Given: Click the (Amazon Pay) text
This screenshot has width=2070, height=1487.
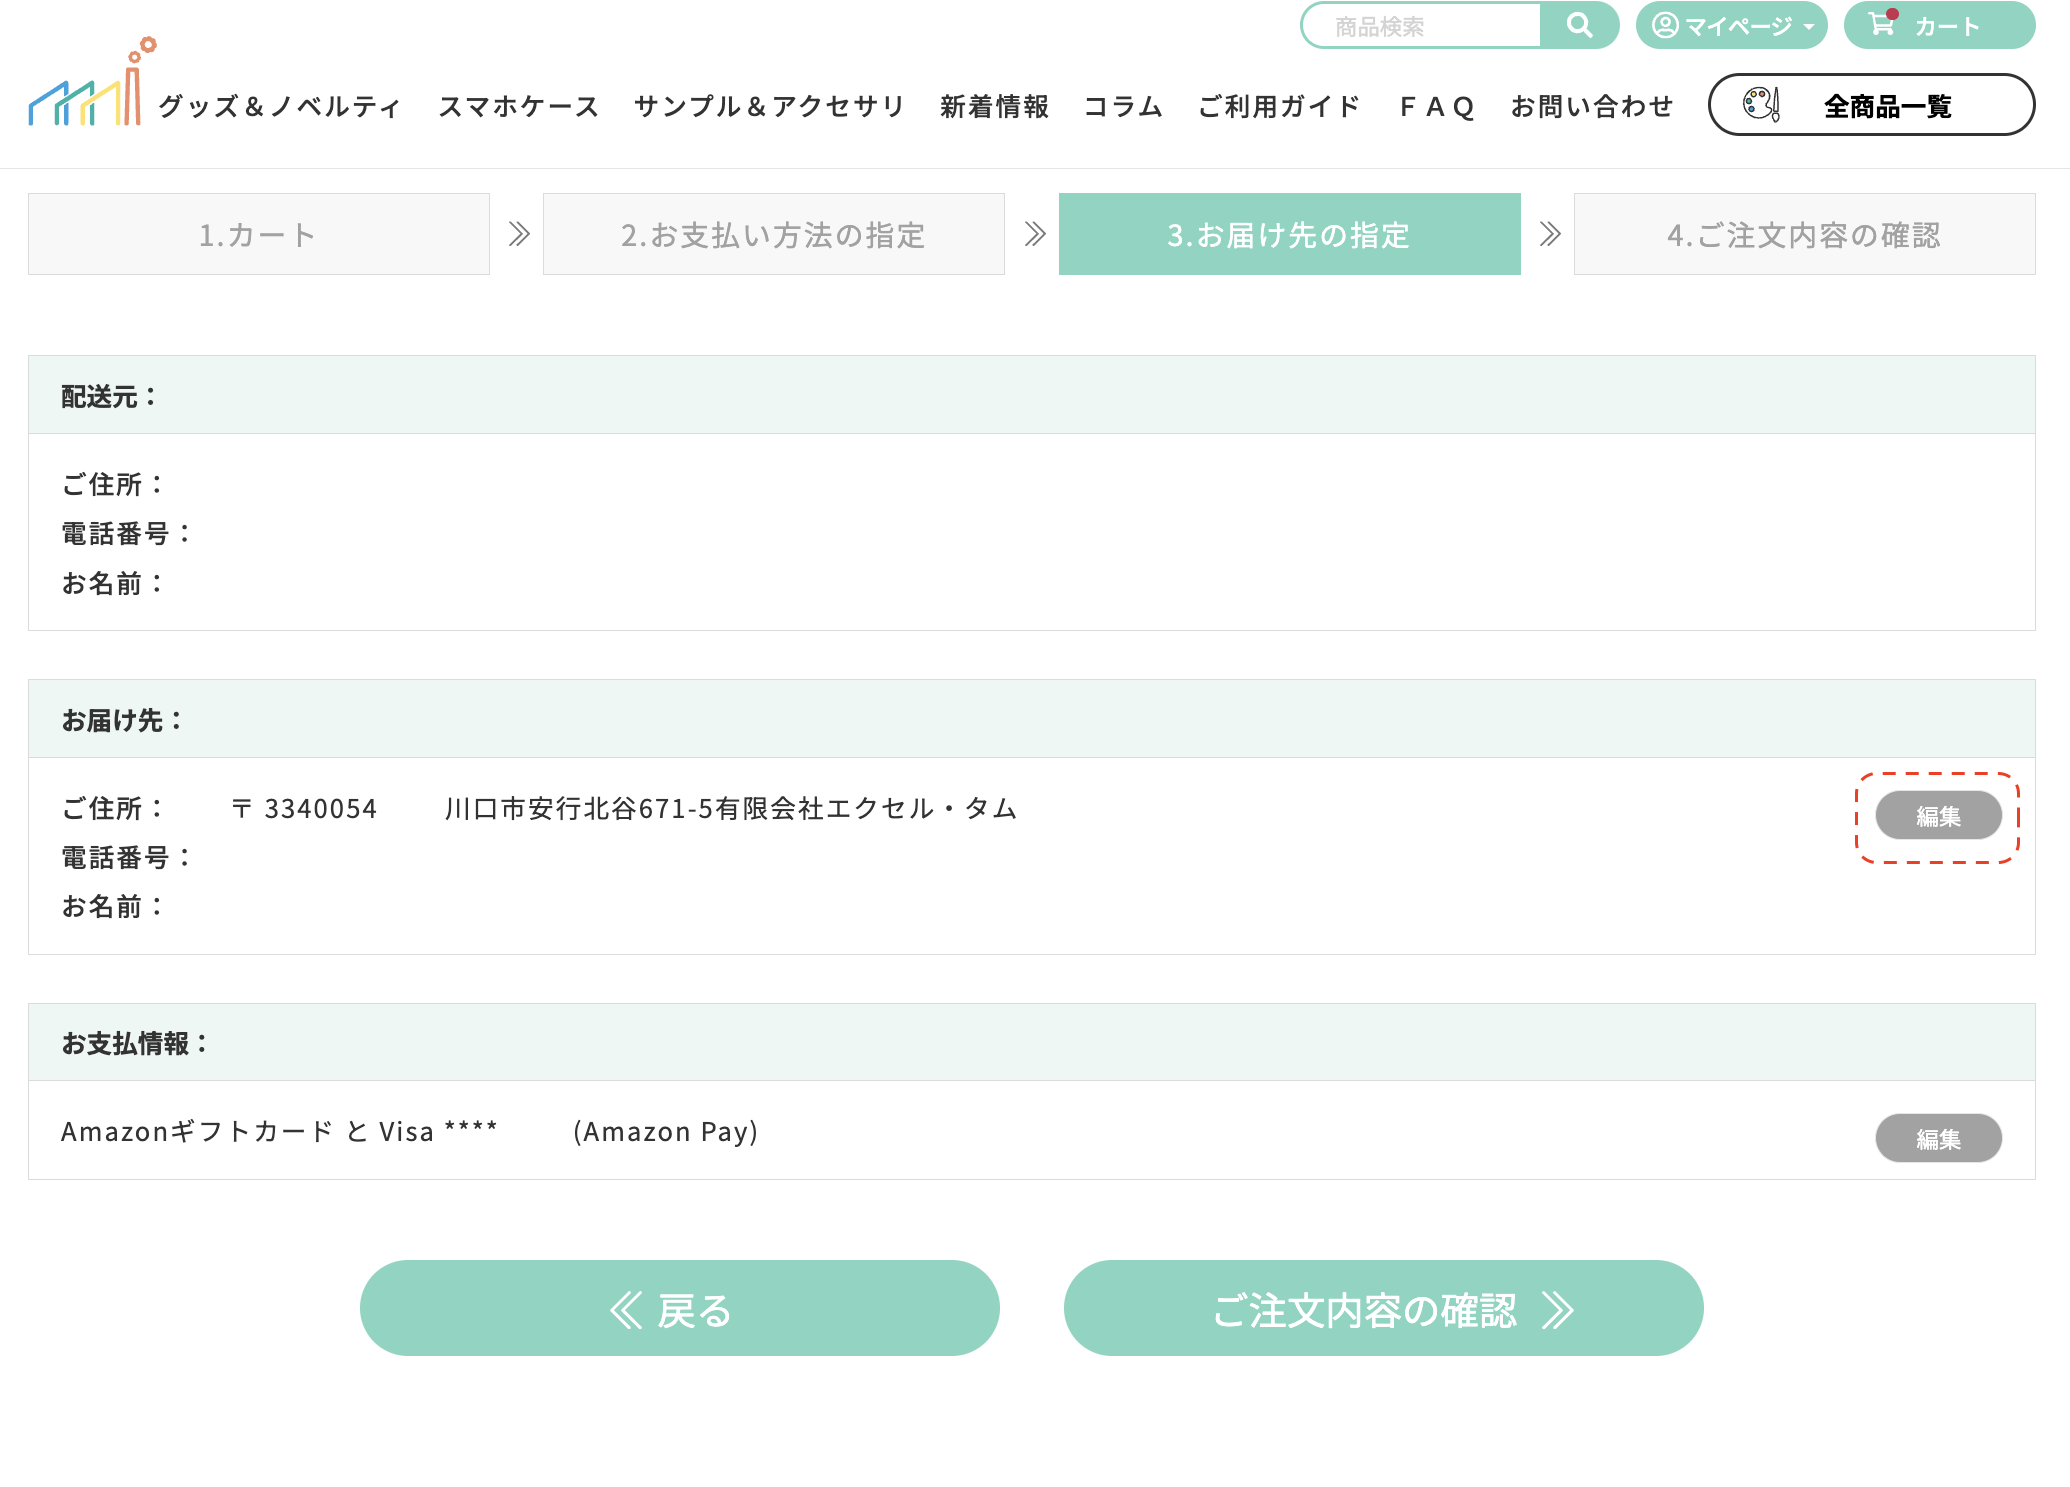Looking at the screenshot, I should 666,1131.
